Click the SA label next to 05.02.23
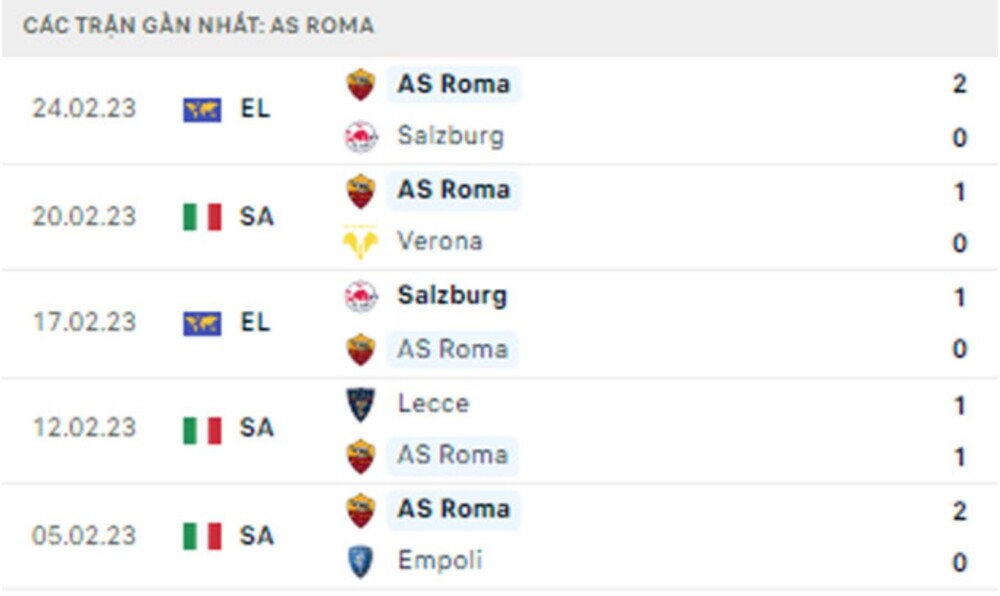This screenshot has height=596, width=1000. (258, 536)
